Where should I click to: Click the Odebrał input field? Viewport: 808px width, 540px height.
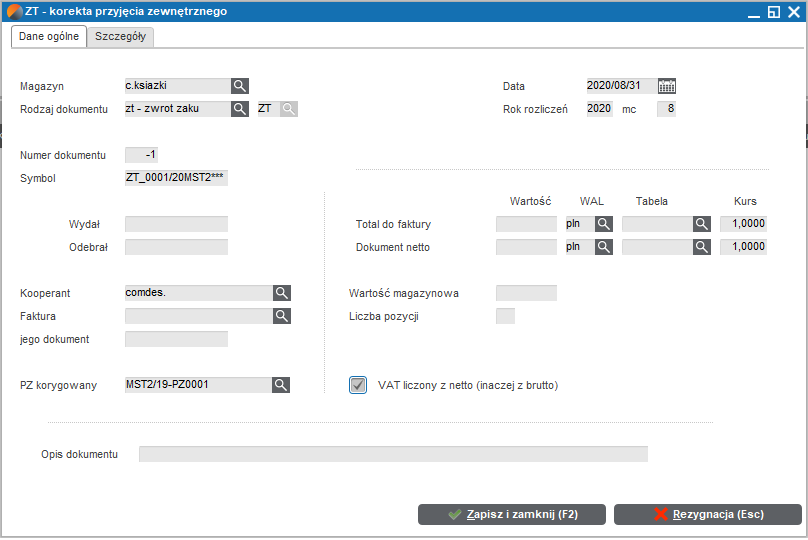coord(176,247)
